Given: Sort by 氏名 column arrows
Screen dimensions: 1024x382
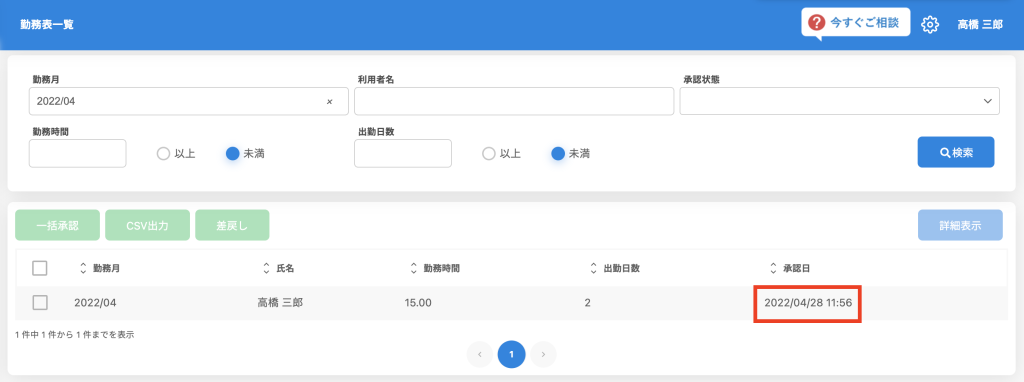Looking at the screenshot, I should 266,268.
